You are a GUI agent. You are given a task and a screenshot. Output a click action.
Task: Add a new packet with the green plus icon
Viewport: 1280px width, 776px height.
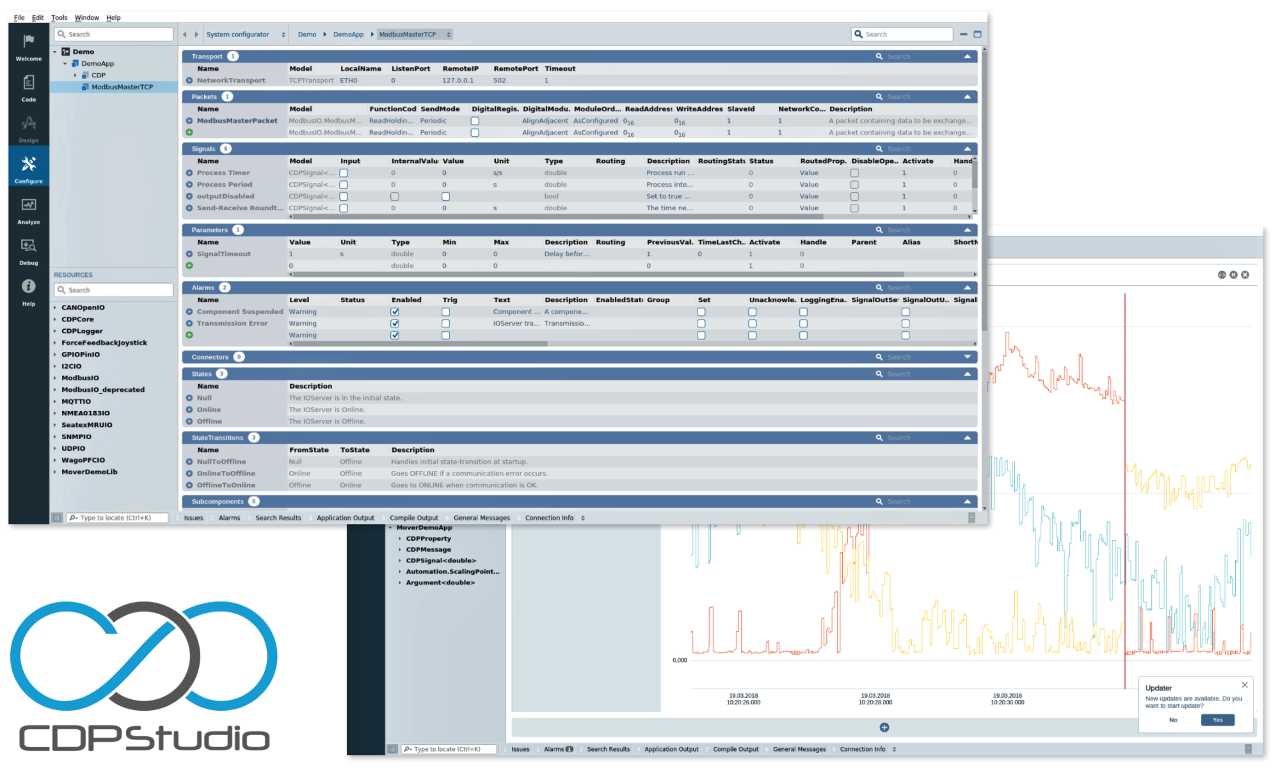(187, 131)
